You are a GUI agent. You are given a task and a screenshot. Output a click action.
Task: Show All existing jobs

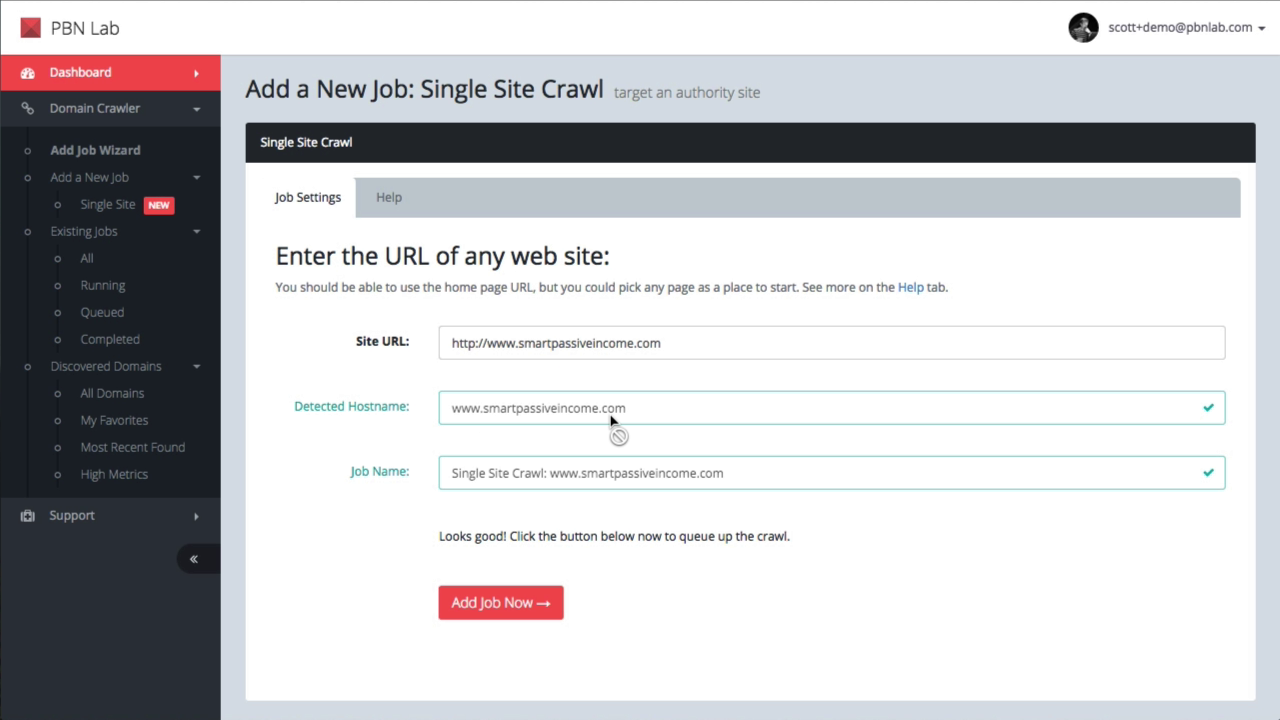click(87, 259)
